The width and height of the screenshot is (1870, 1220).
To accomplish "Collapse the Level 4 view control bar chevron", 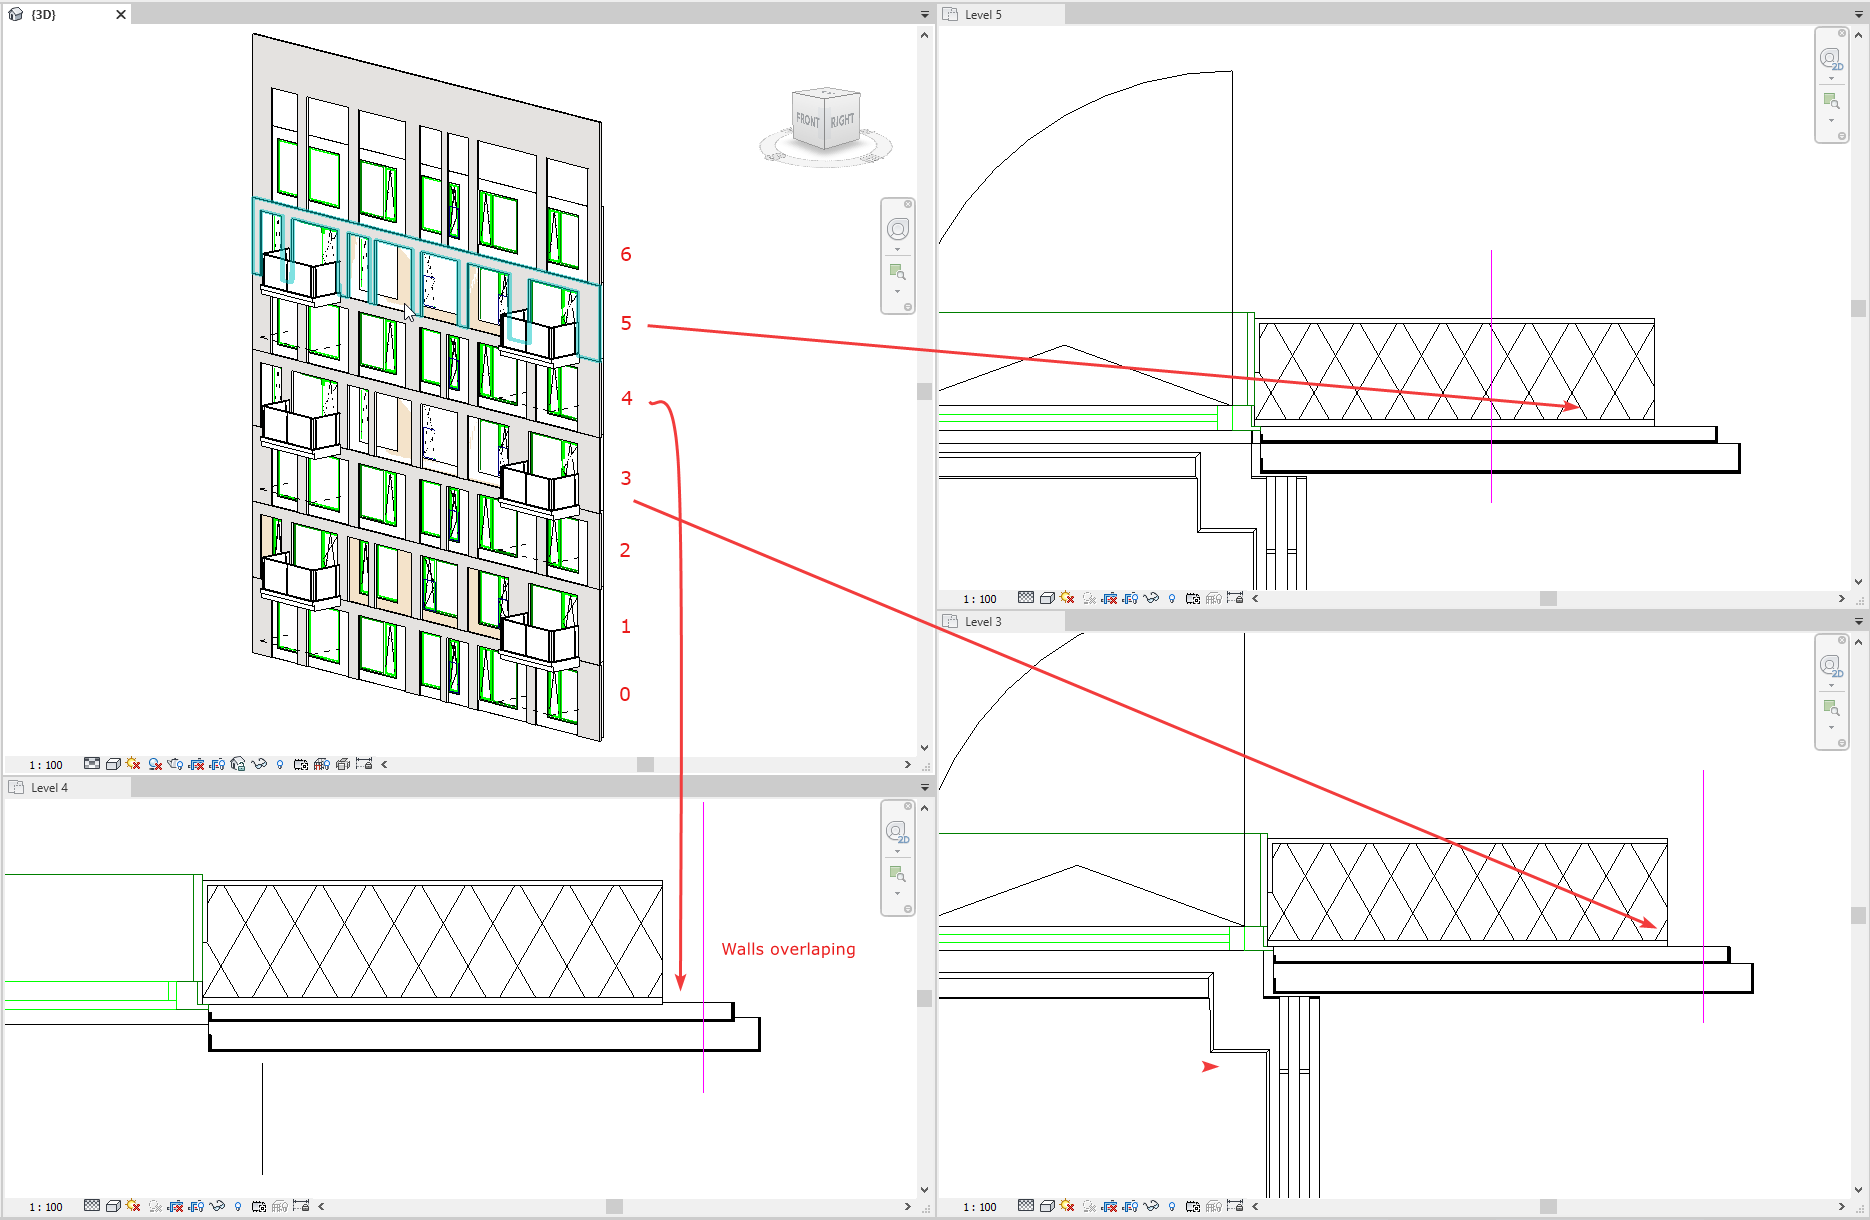I will point(321,1207).
